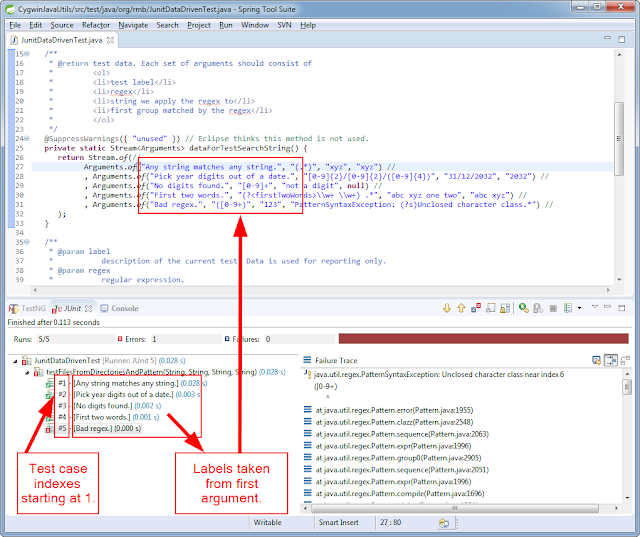Click the Failure Trace scroll-down arrow
This screenshot has height=537, width=640.
coord(627,497)
